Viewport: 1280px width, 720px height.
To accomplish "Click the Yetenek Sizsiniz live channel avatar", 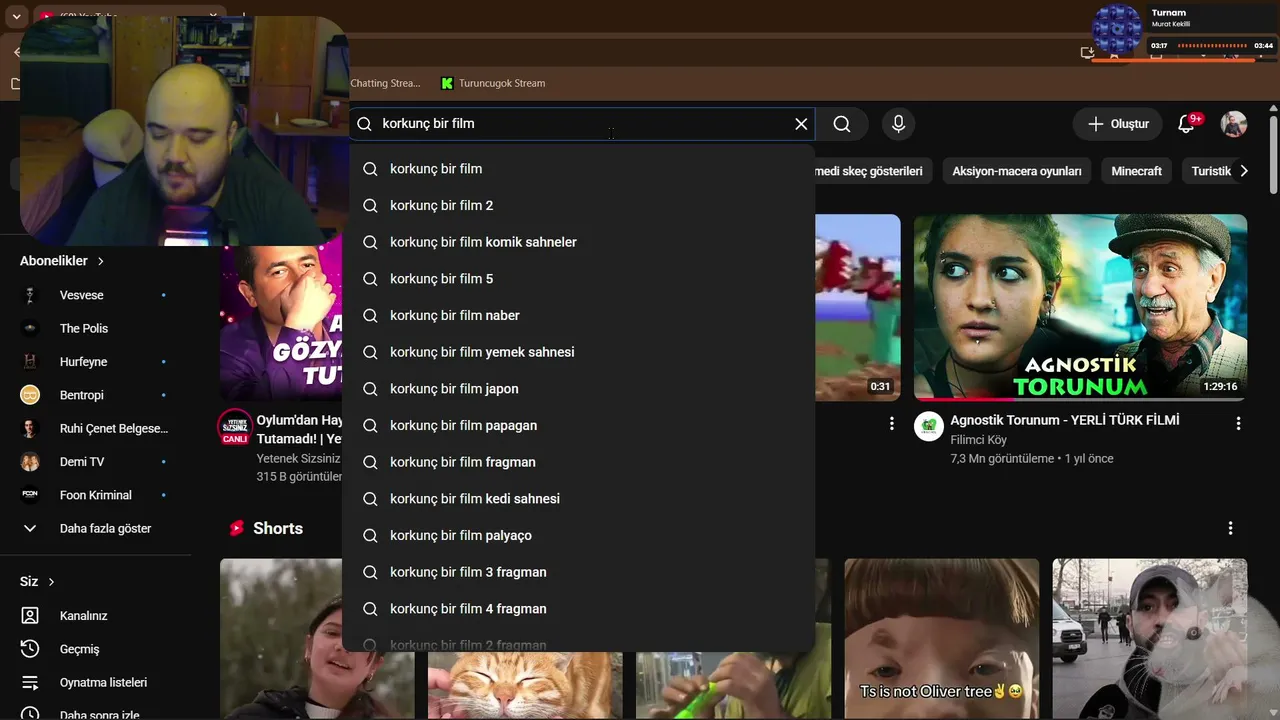I will point(235,427).
